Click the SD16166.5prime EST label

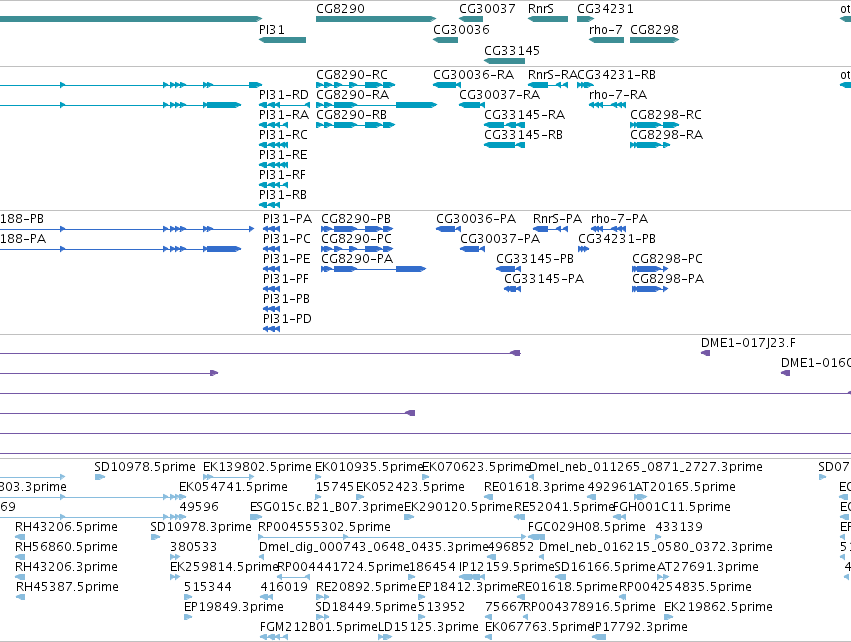click(605, 567)
